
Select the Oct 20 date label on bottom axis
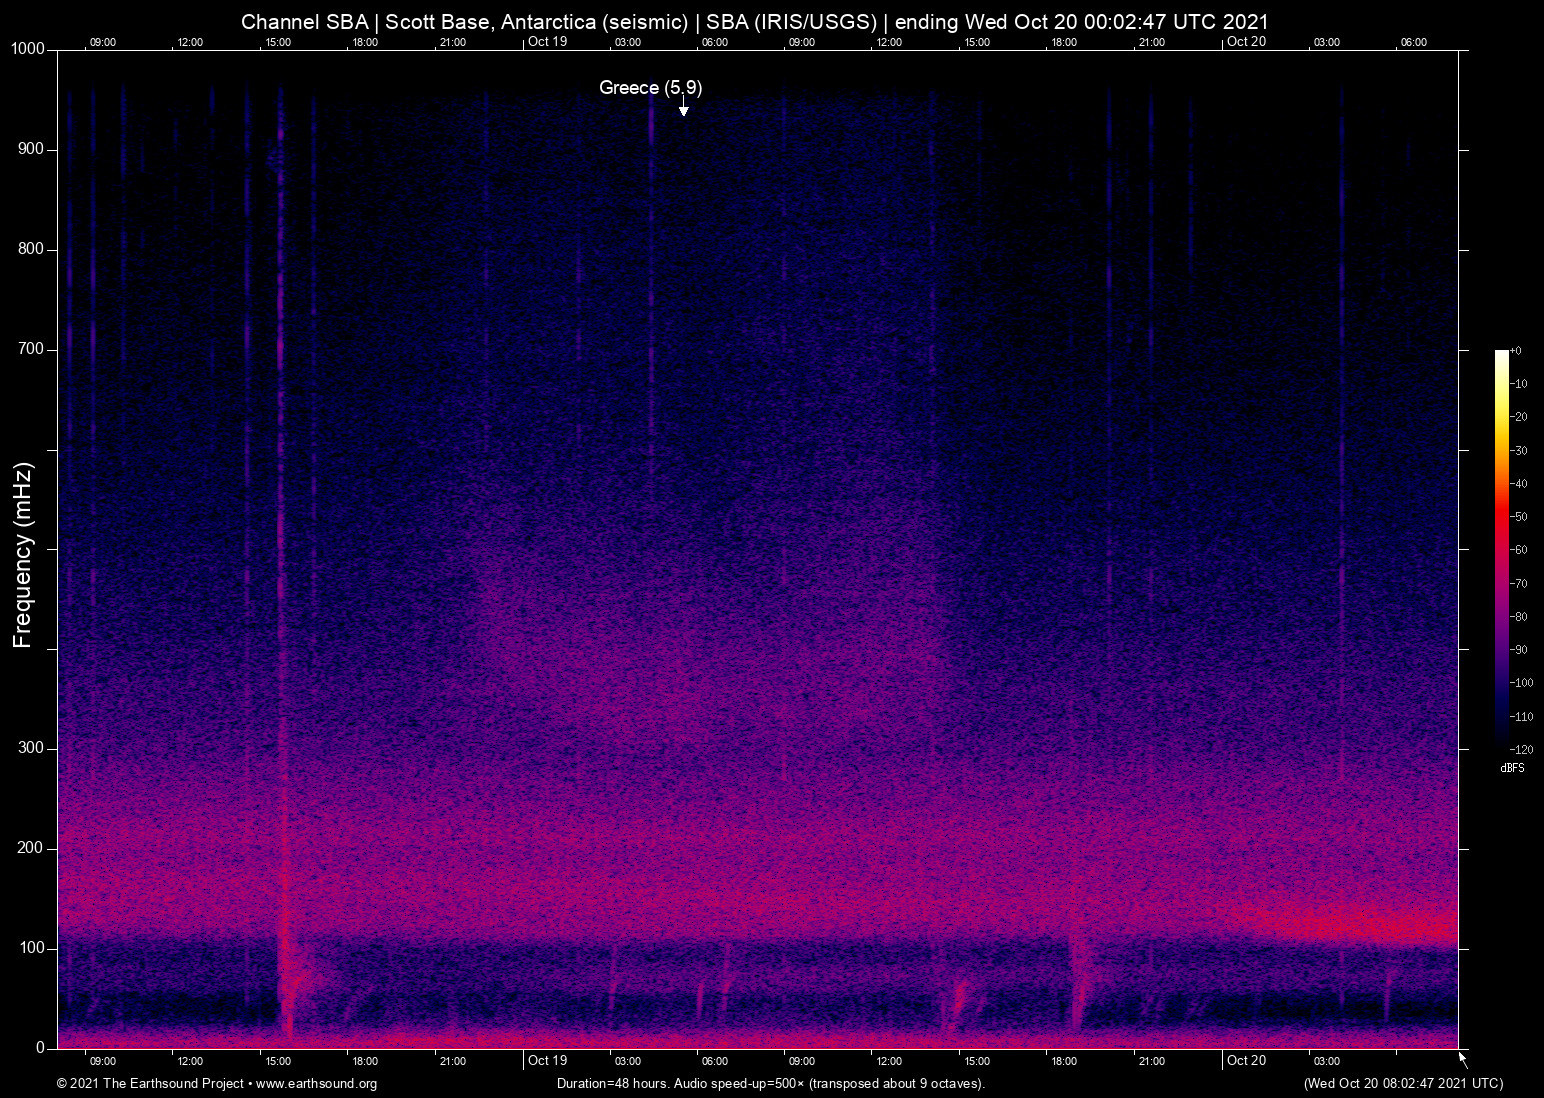[x=1246, y=1061]
